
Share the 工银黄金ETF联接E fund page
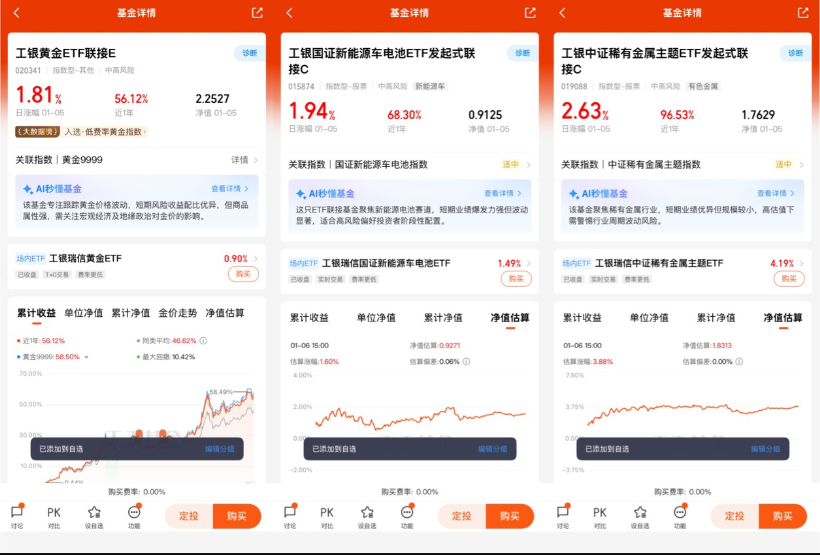coord(257,13)
